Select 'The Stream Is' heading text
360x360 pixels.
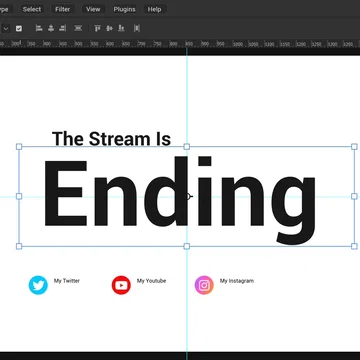(x=111, y=139)
